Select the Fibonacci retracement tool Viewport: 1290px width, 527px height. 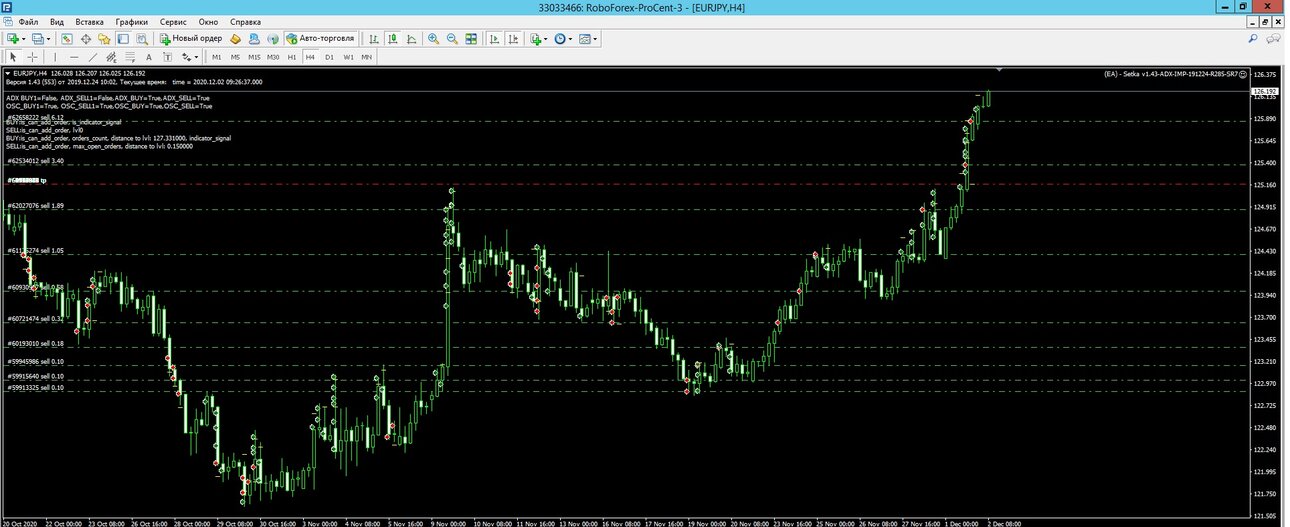[130, 57]
